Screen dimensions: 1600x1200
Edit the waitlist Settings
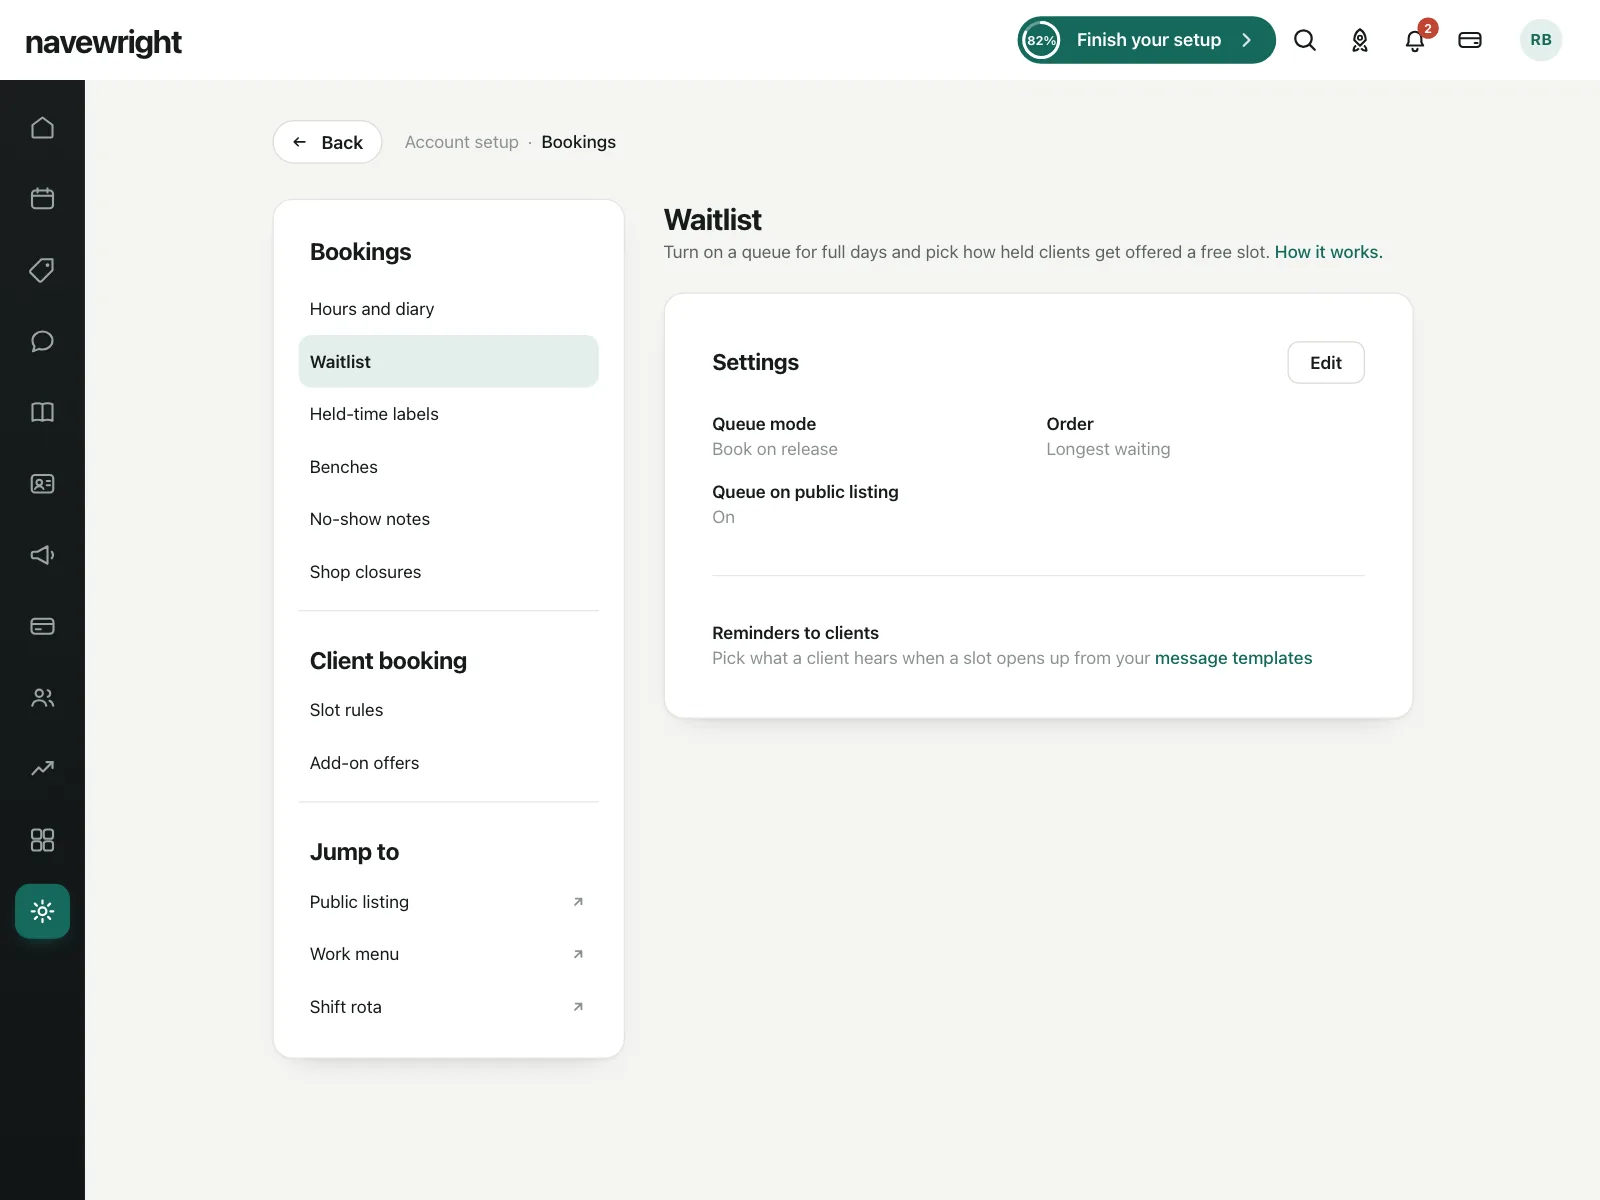pos(1326,363)
